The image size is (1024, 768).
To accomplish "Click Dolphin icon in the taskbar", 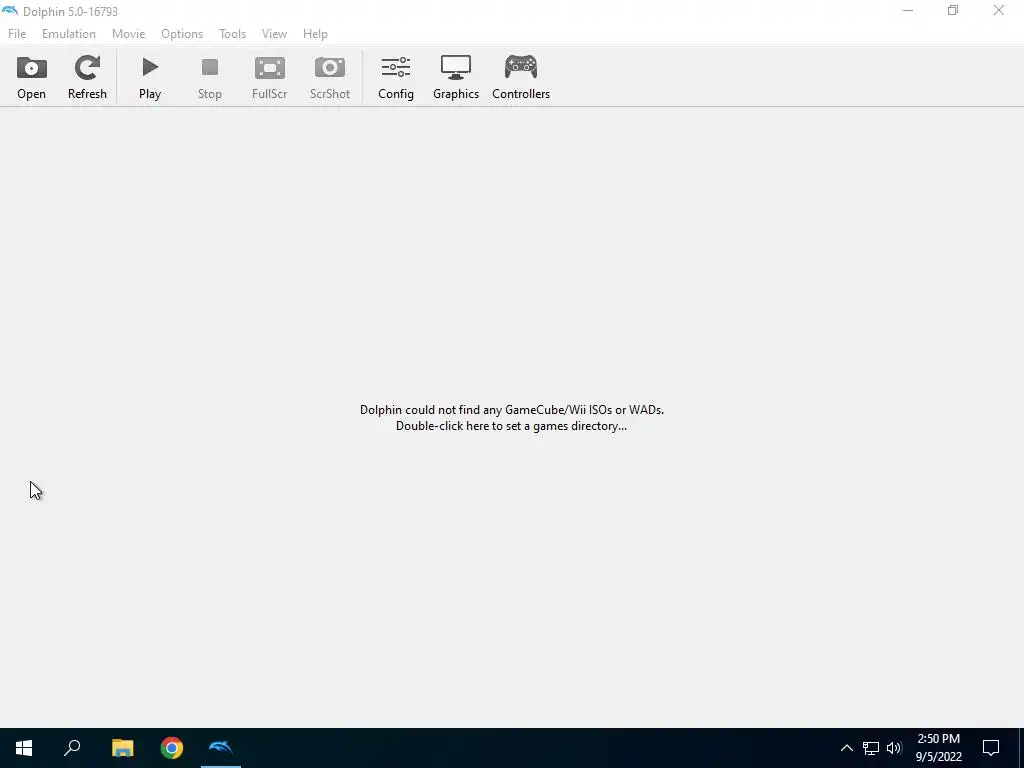I will pos(221,748).
